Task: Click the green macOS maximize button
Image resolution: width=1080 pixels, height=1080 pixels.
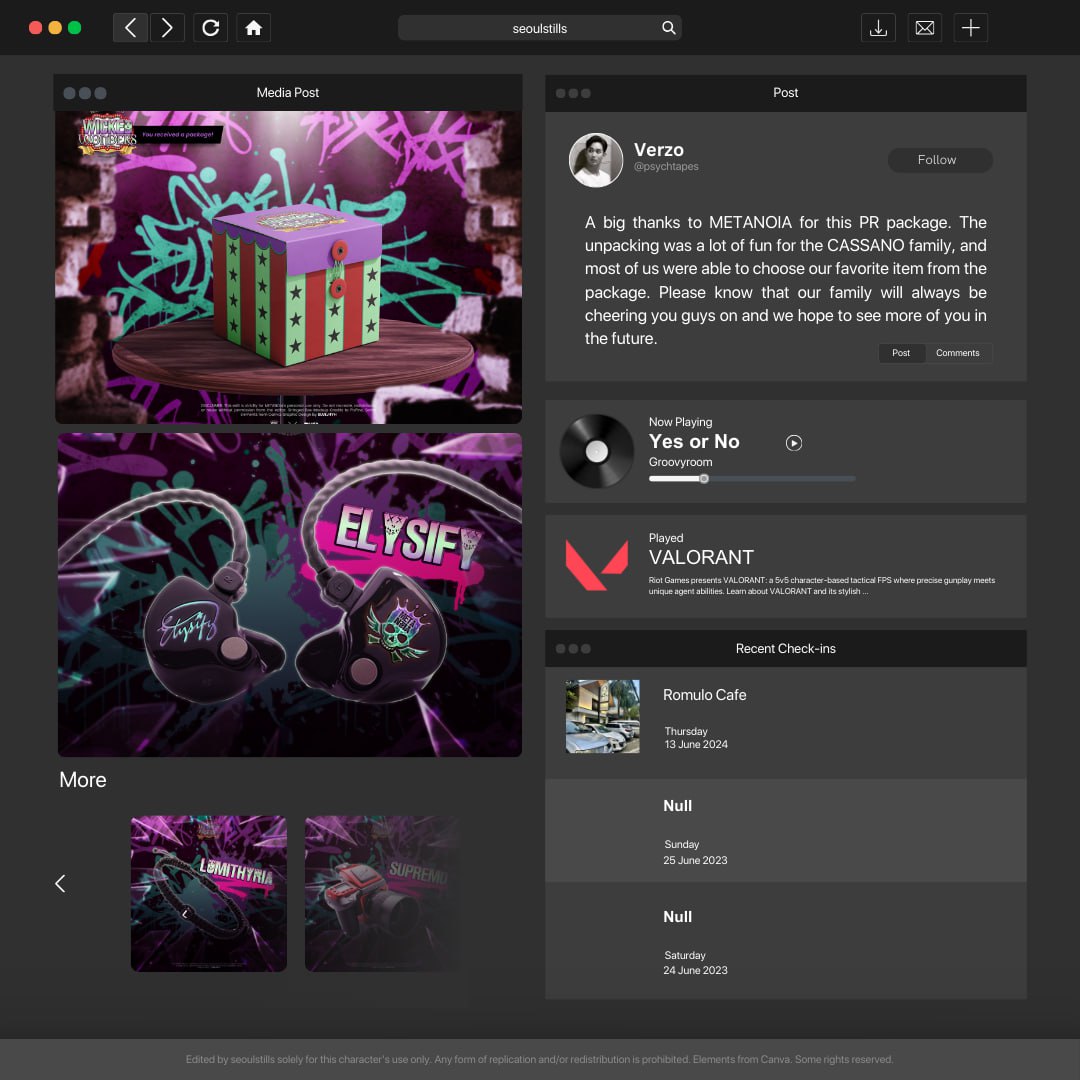Action: [x=74, y=28]
